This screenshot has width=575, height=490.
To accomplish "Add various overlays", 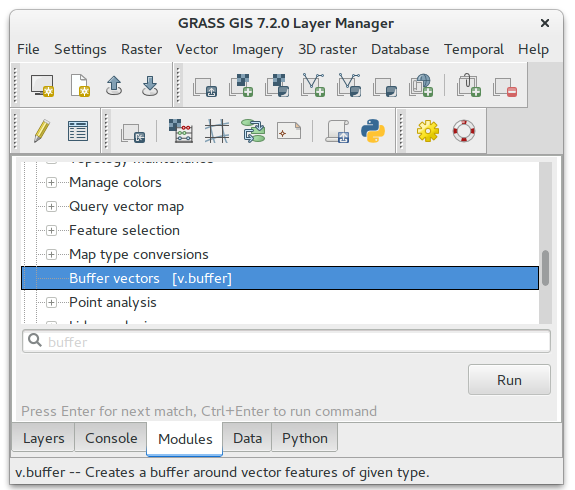I will tap(385, 87).
